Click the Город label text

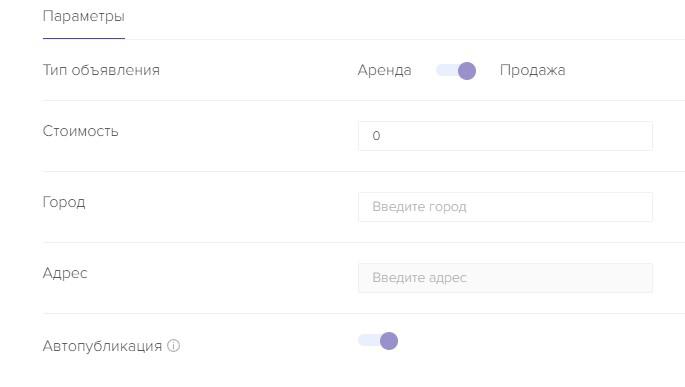coord(64,202)
